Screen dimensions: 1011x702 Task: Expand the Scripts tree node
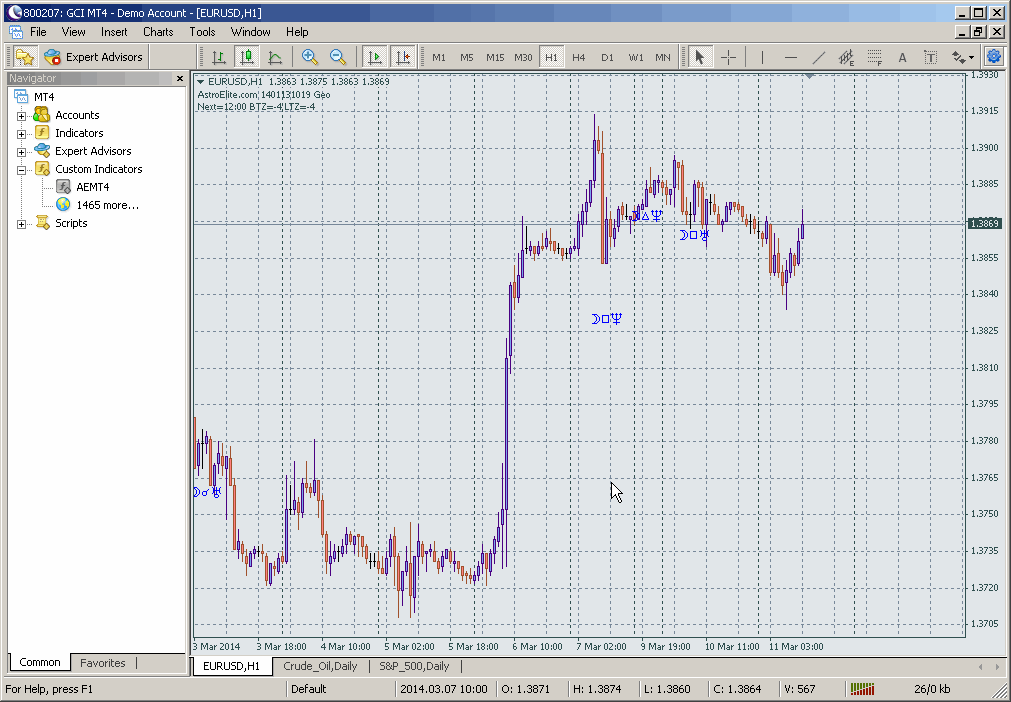click(x=22, y=224)
